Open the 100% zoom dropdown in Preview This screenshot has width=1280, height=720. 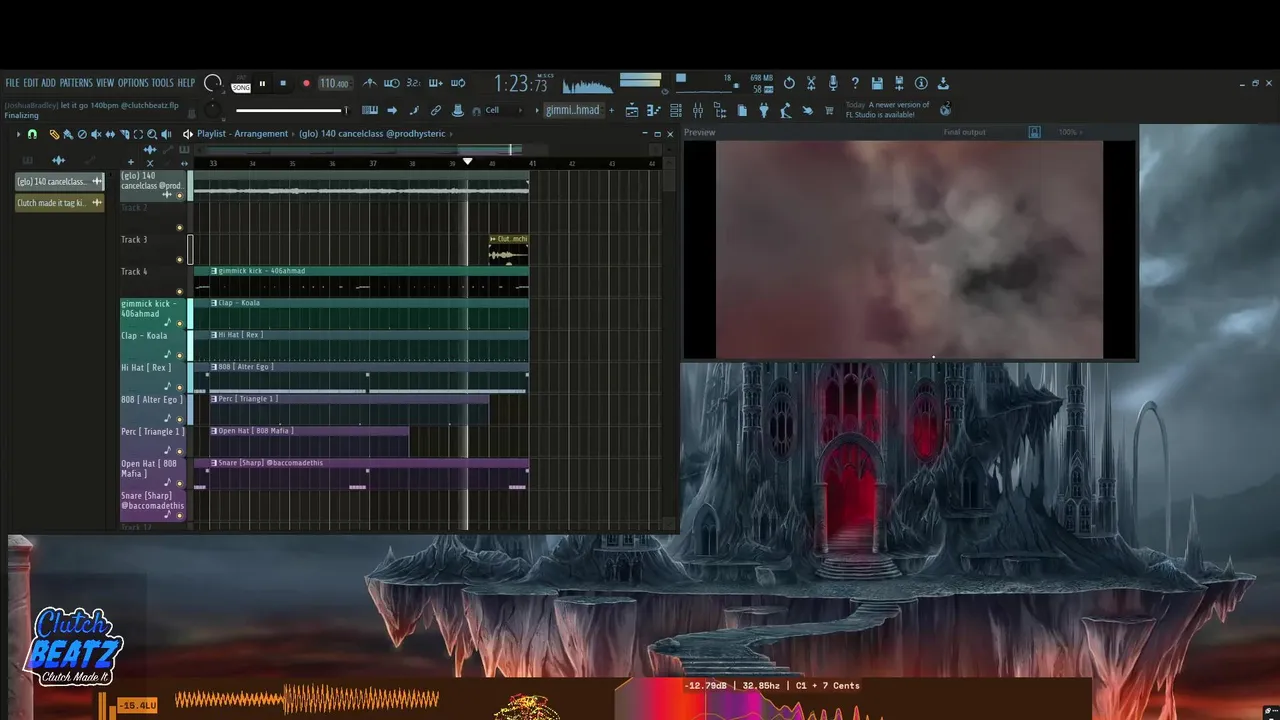tap(1070, 132)
